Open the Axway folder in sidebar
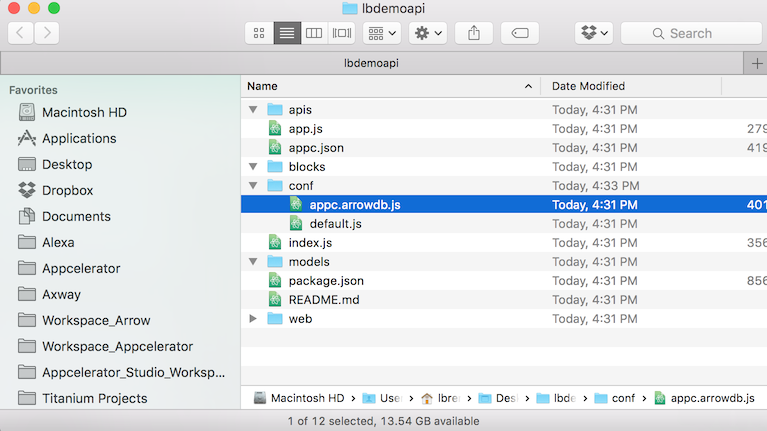Image resolution: width=767 pixels, height=431 pixels. point(49,294)
